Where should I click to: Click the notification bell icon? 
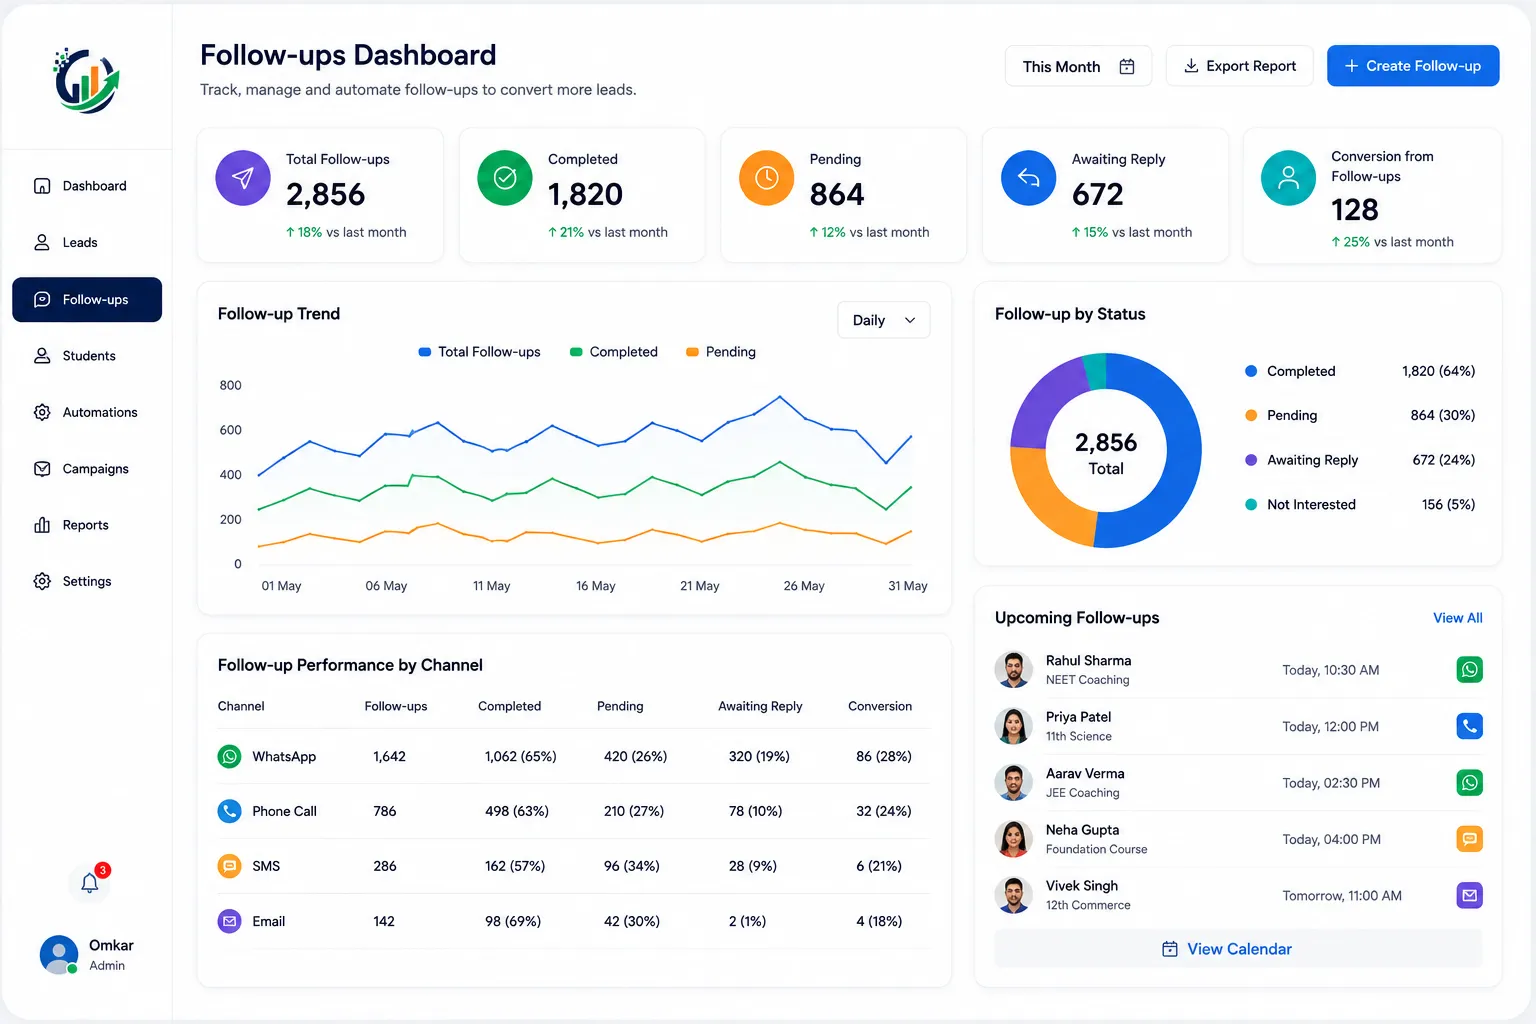click(90, 882)
